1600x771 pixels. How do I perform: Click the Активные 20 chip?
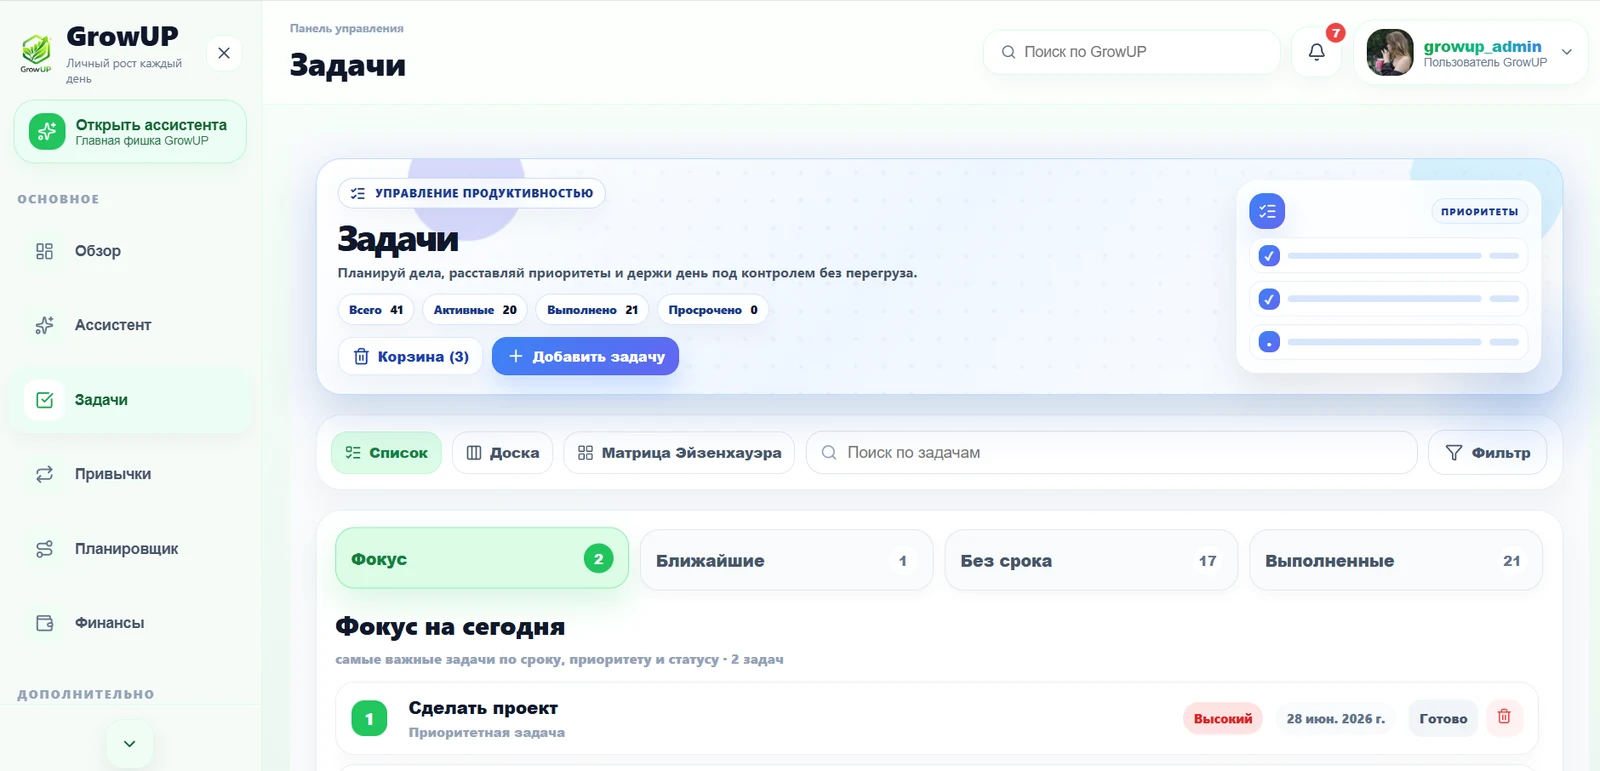pyautogui.click(x=475, y=310)
